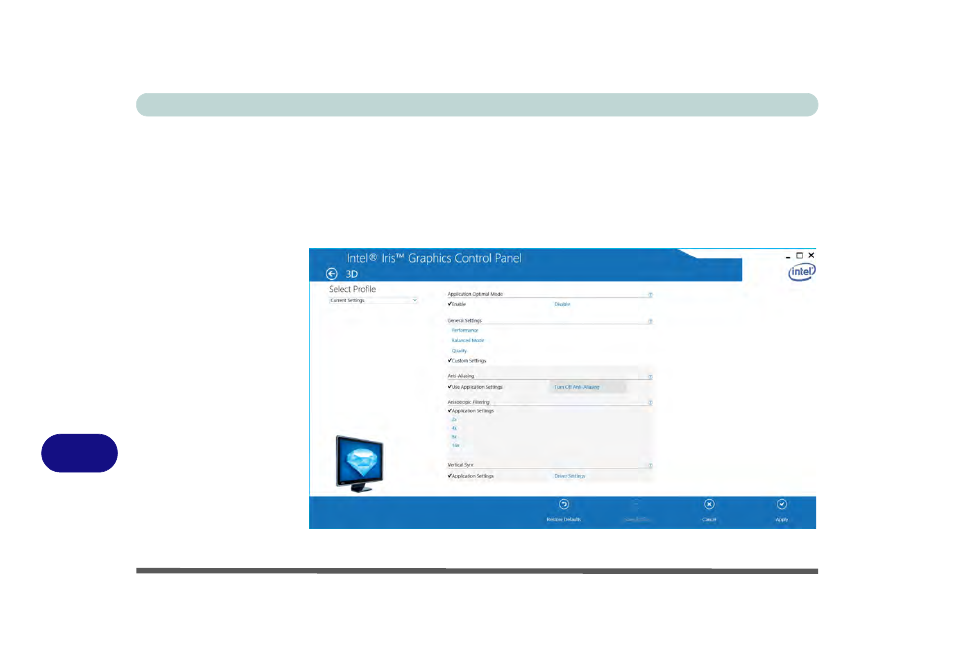The image size is (954, 672).
Task: Click the Anti-Aliasing section heading
Action: [461, 376]
